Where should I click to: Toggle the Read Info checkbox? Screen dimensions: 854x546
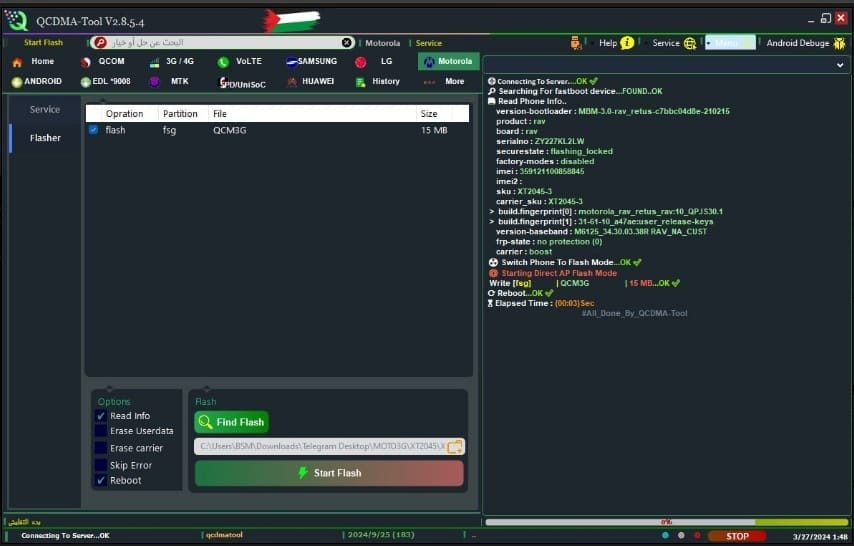[x=101, y=416]
